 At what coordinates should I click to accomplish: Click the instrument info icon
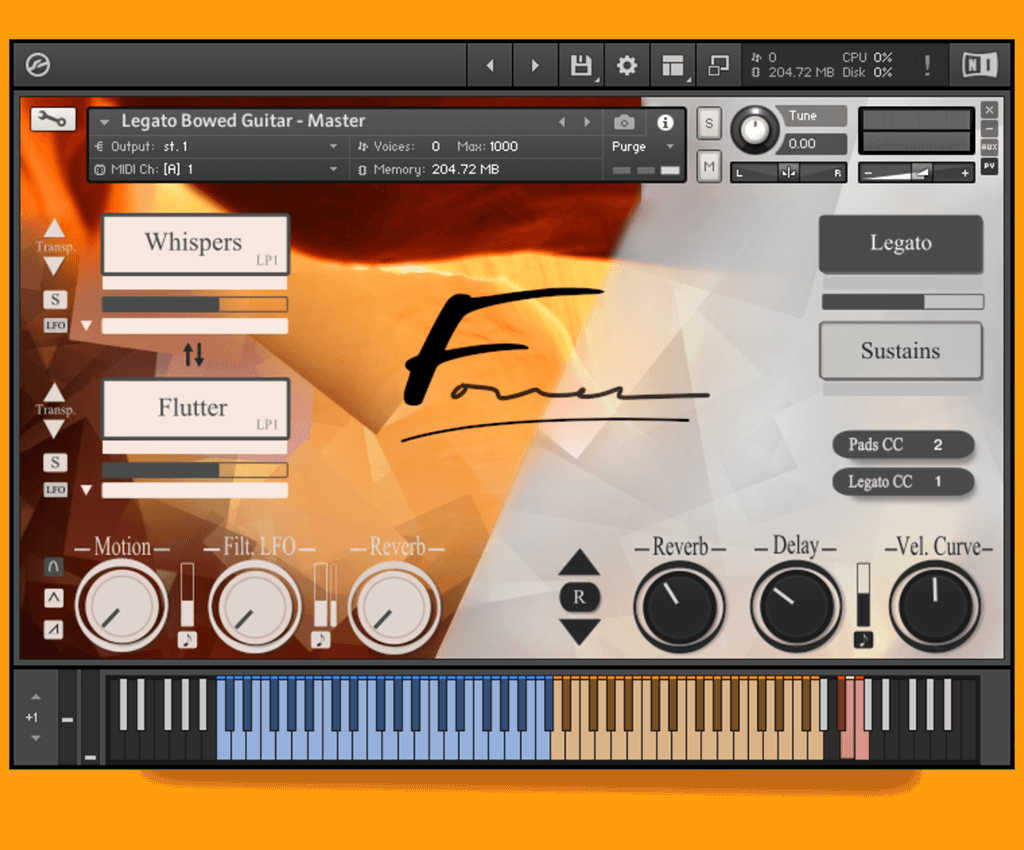(665, 122)
